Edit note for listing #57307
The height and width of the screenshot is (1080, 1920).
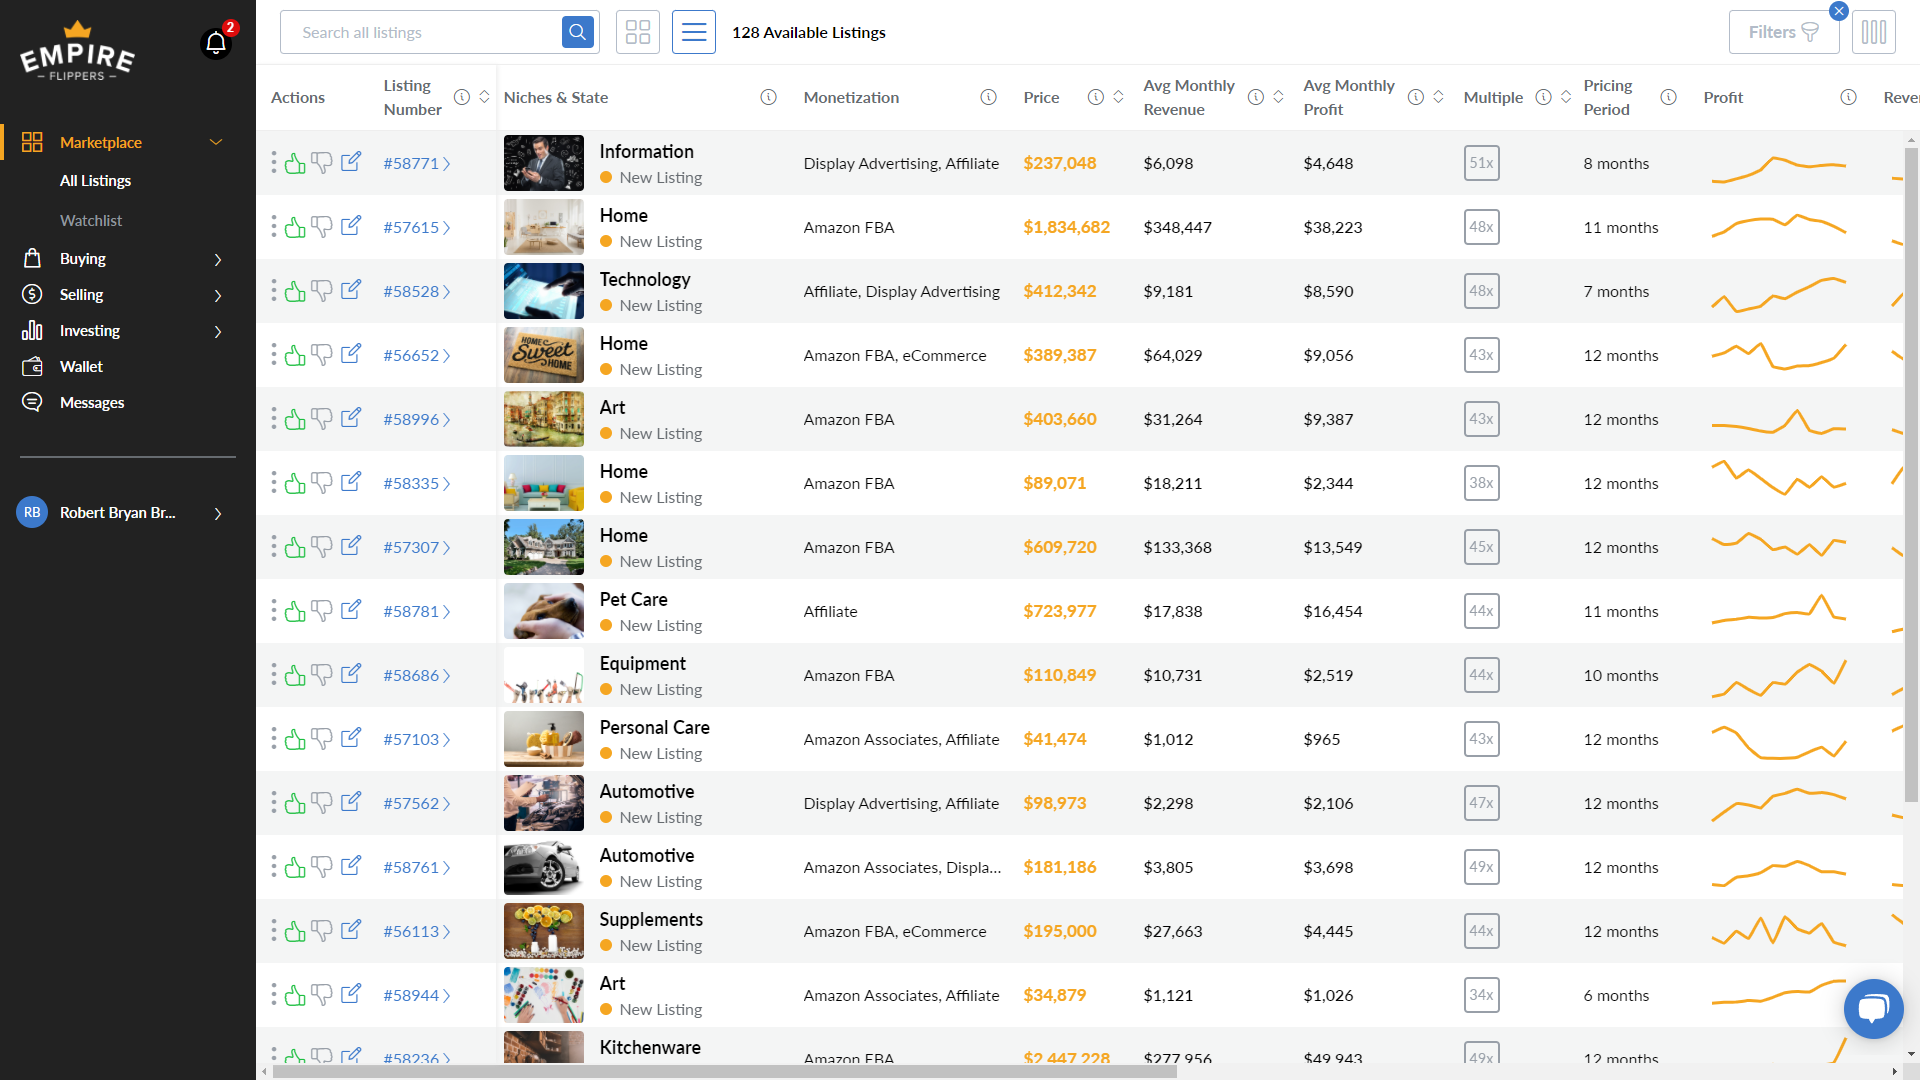click(351, 546)
